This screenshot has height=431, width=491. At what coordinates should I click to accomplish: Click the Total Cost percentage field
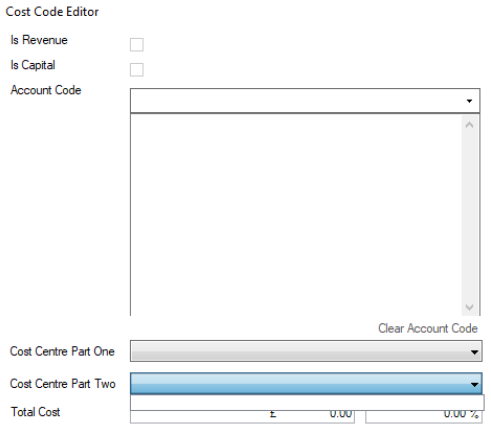click(x=424, y=417)
